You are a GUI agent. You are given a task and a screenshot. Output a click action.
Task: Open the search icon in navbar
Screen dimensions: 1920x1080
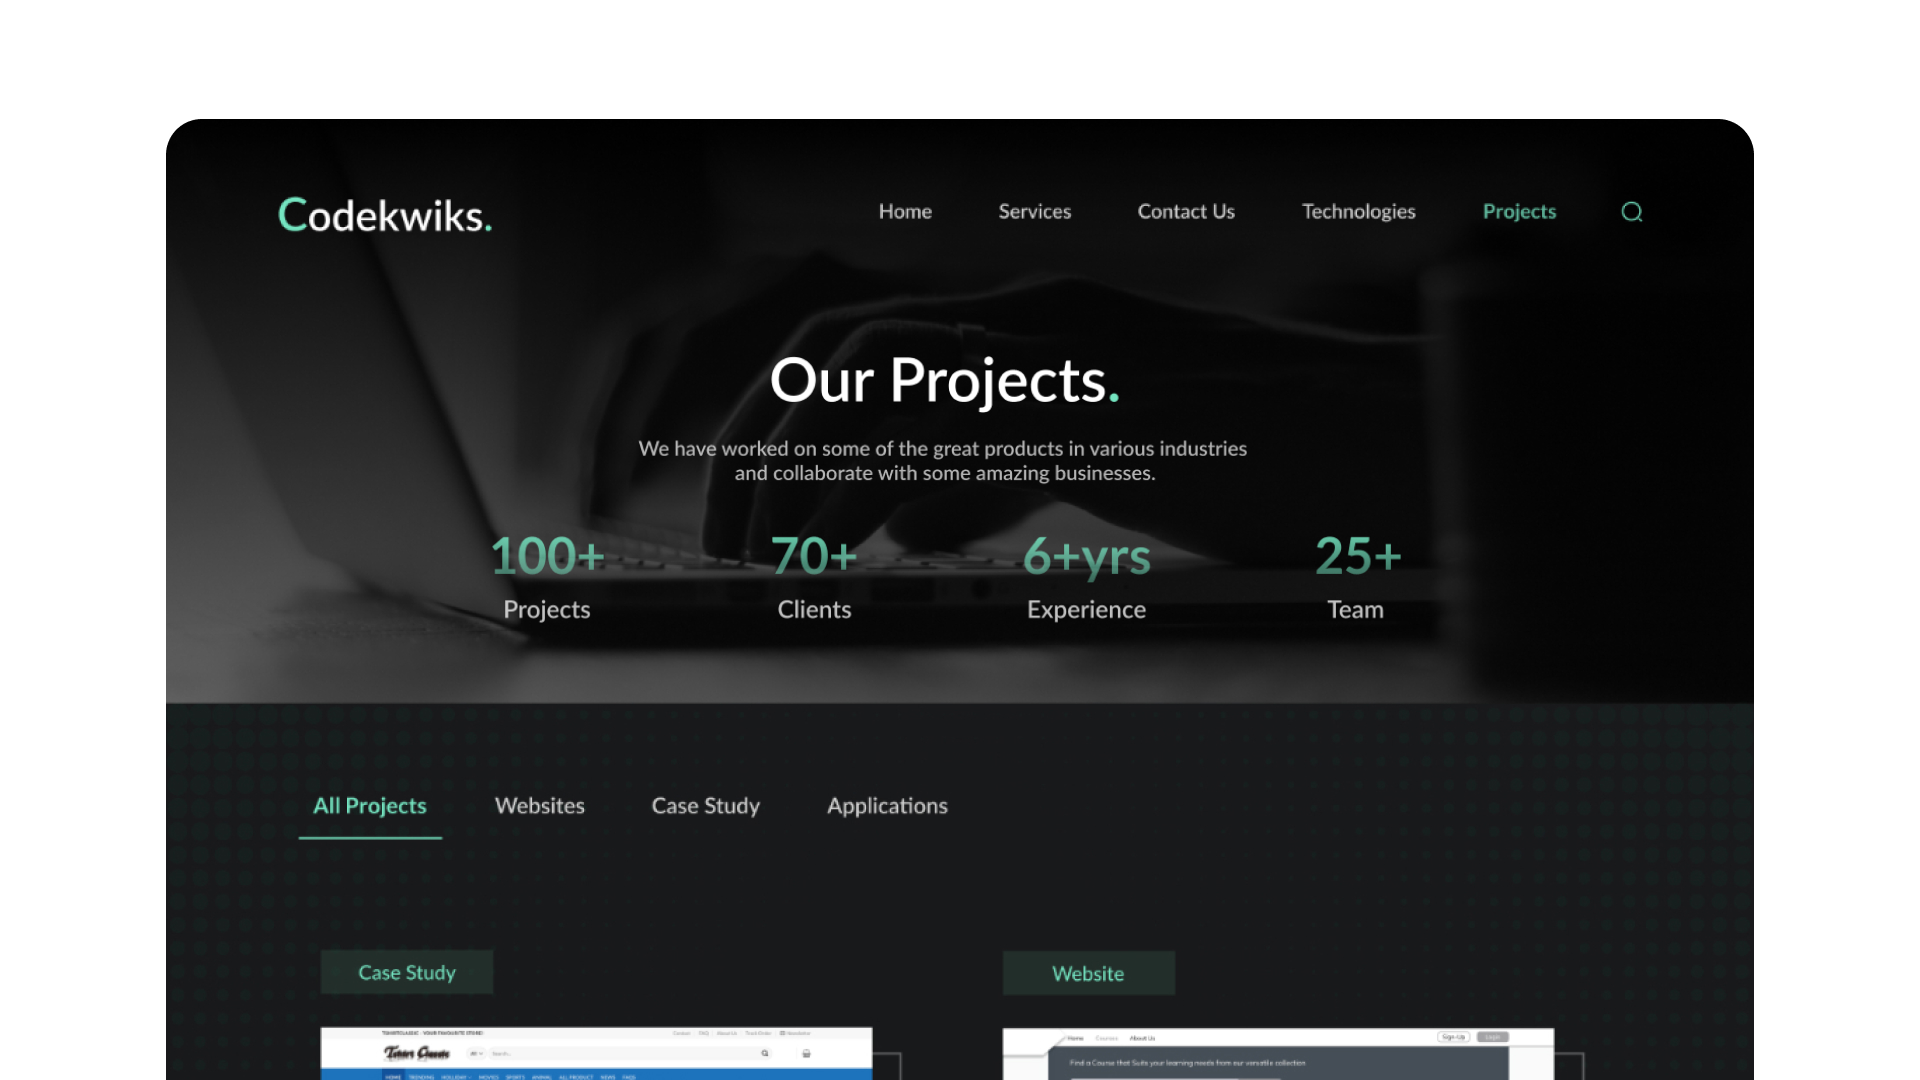1631,212
